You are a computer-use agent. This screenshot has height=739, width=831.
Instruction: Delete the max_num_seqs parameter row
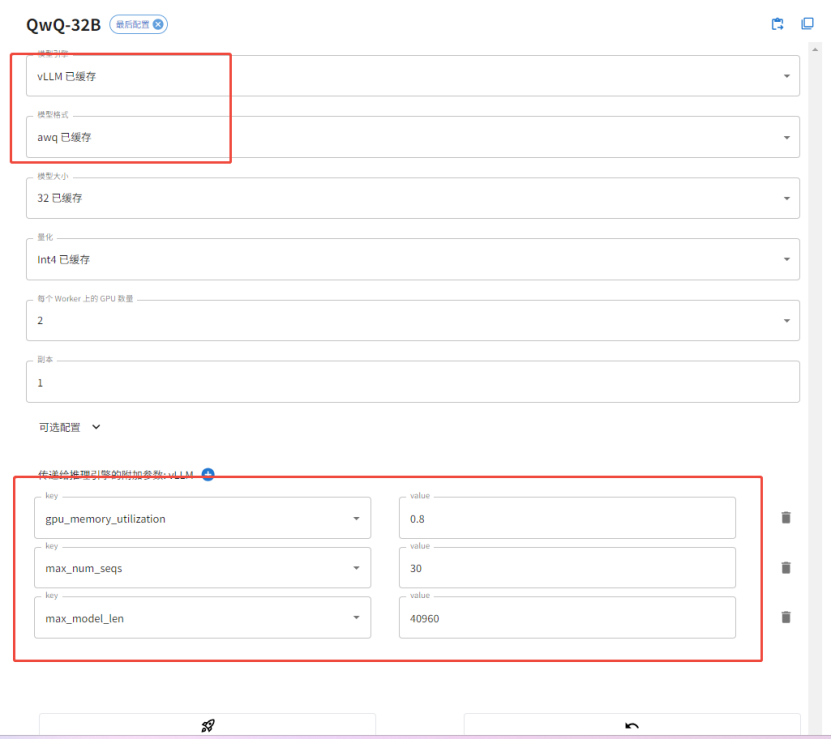(786, 568)
